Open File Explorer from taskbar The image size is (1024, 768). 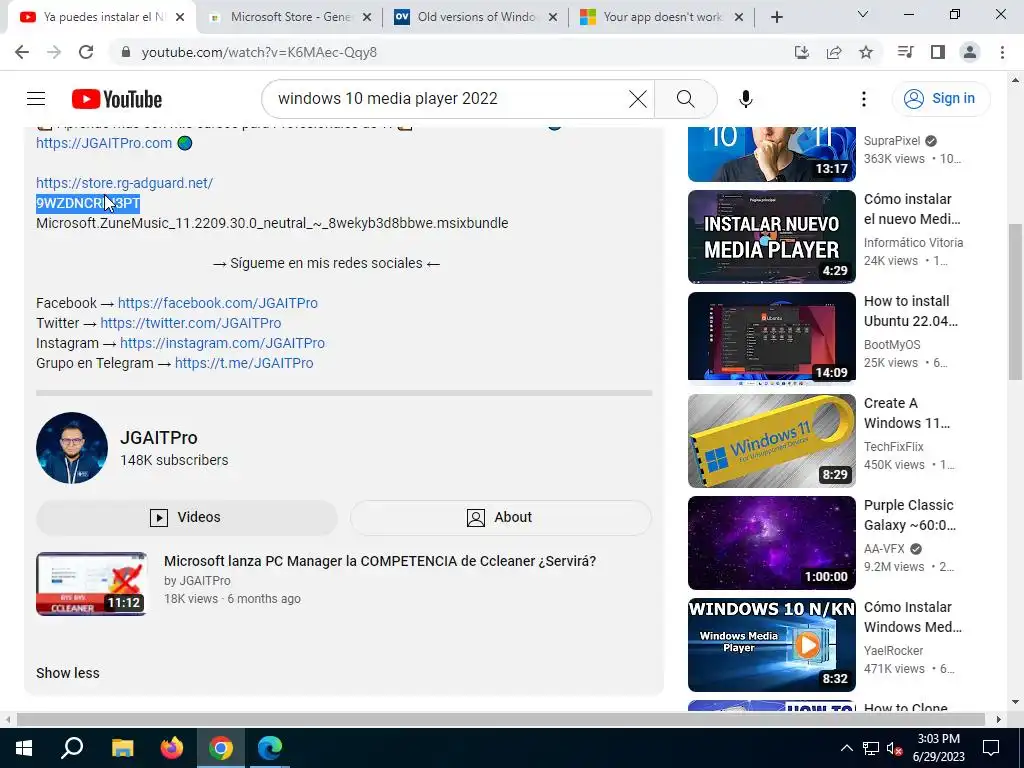tap(122, 748)
